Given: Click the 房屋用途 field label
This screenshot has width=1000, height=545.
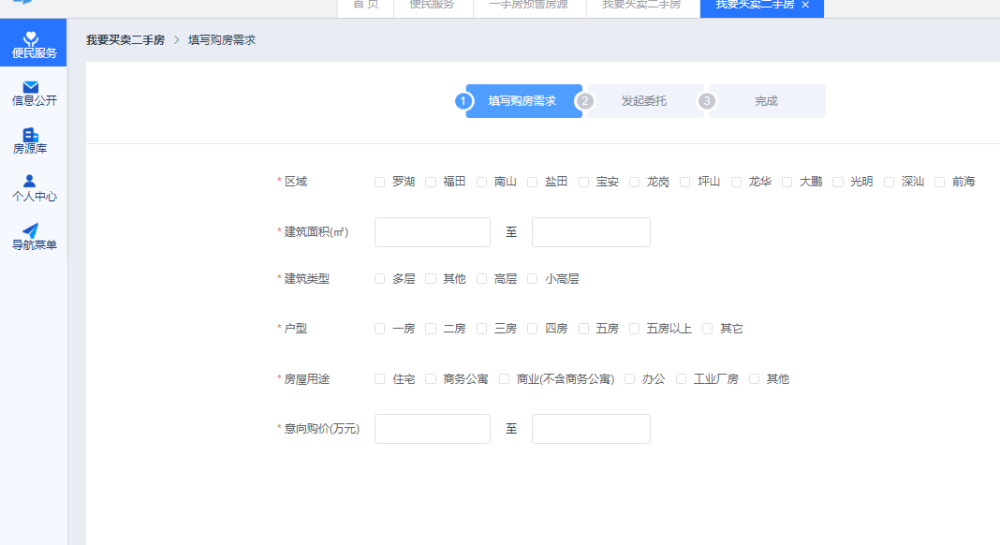Looking at the screenshot, I should (x=307, y=379).
